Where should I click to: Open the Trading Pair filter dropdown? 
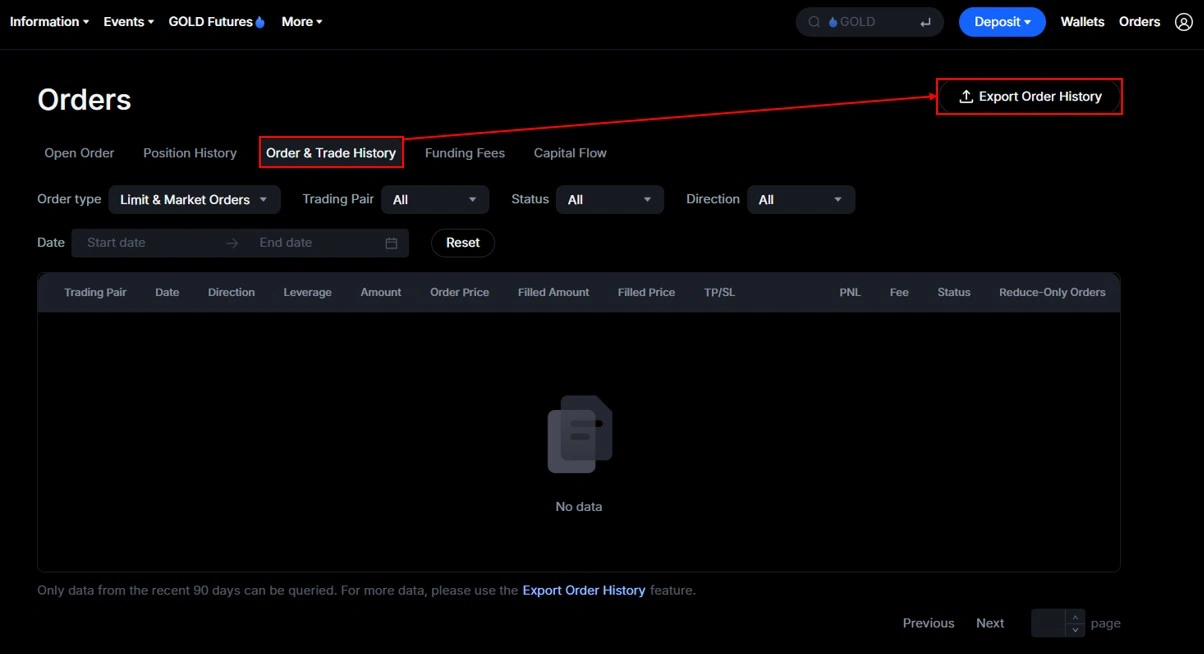435,200
